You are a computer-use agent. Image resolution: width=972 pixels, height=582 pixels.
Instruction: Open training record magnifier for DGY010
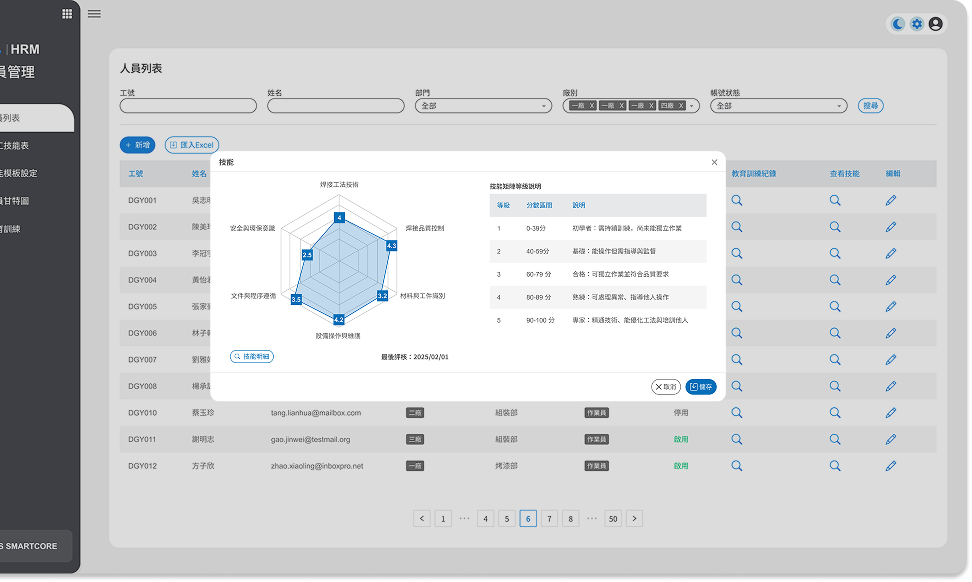pyautogui.click(x=737, y=413)
